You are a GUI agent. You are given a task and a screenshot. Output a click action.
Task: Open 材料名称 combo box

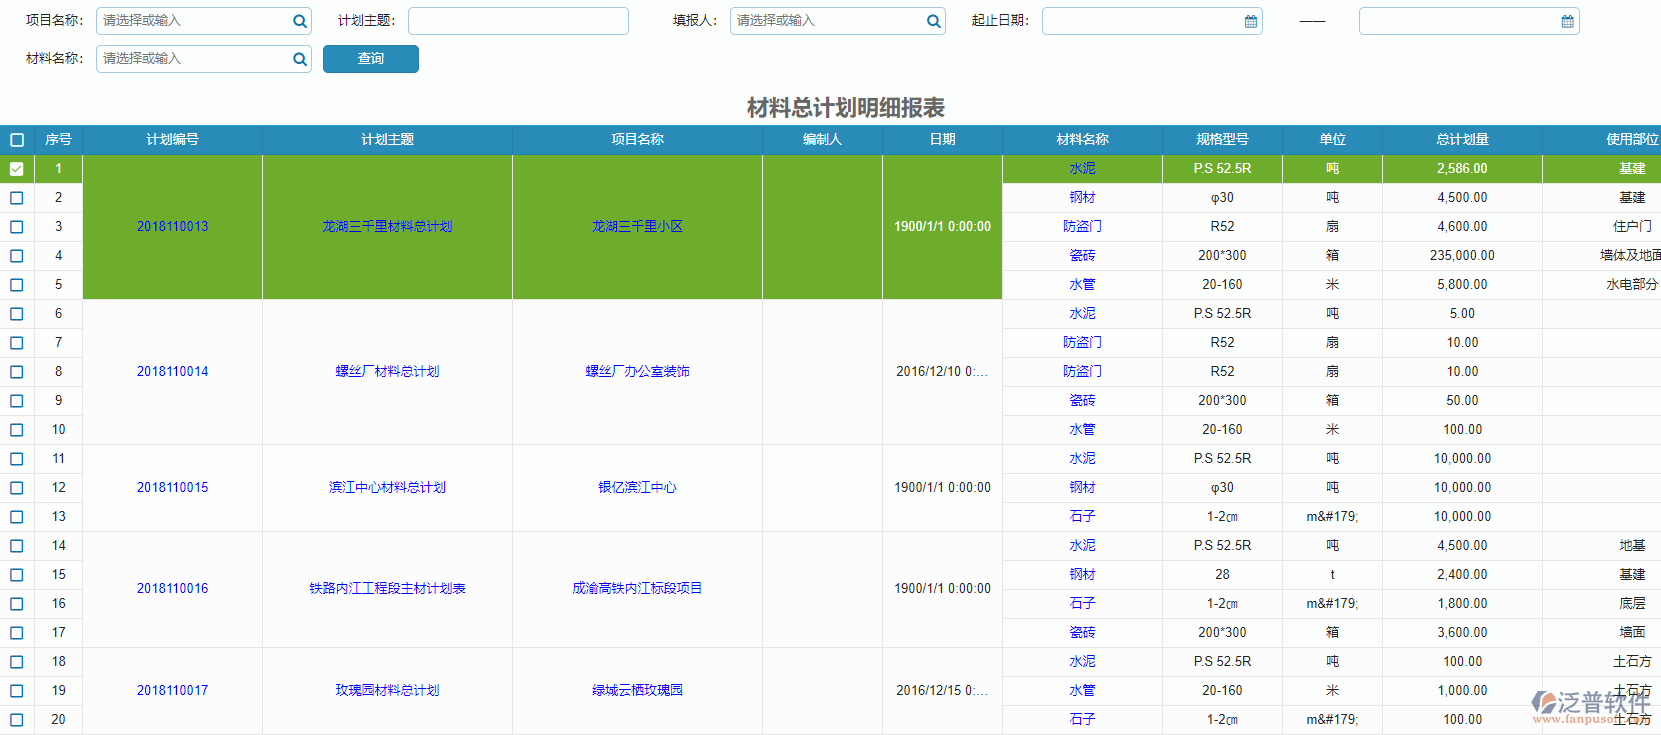point(204,59)
